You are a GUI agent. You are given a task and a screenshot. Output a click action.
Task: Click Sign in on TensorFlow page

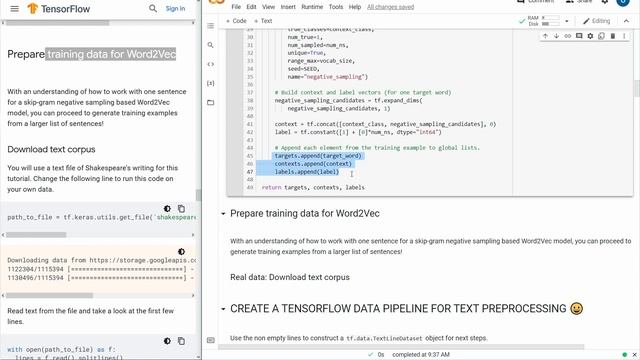[175, 9]
